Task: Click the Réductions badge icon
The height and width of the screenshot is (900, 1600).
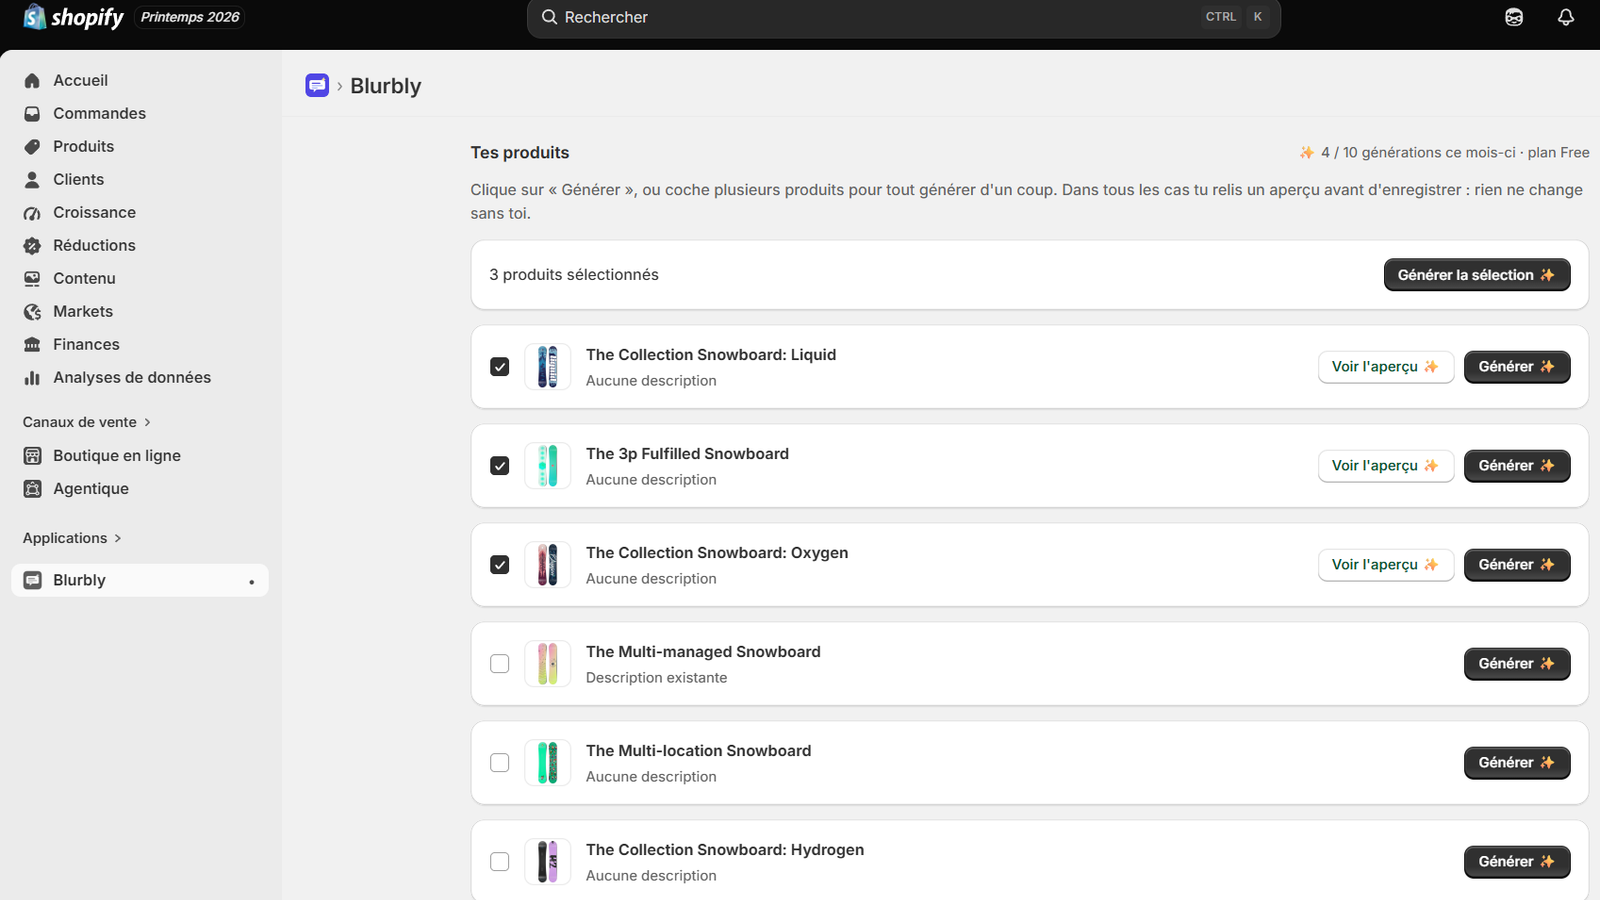Action: pos(32,246)
